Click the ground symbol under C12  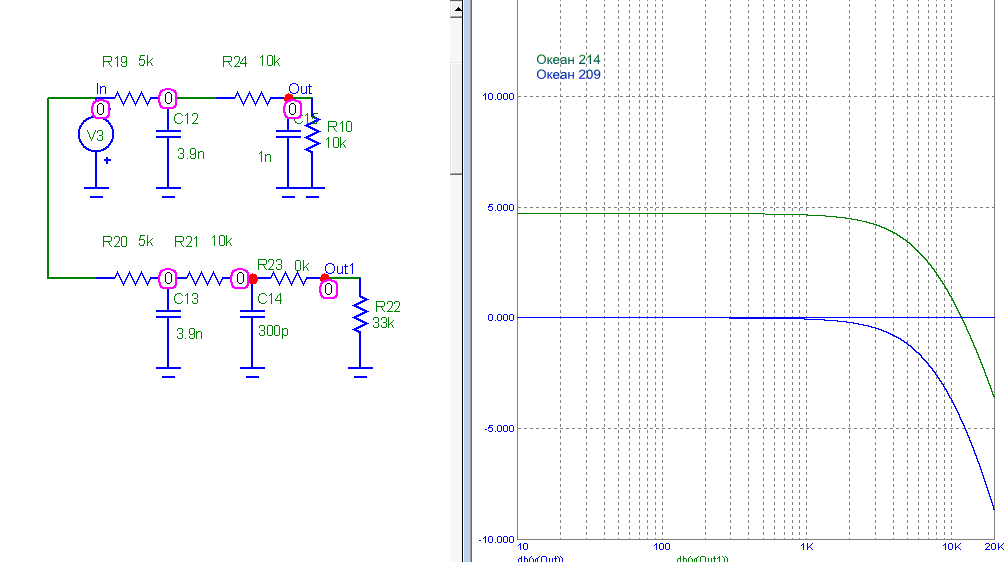(x=168, y=192)
